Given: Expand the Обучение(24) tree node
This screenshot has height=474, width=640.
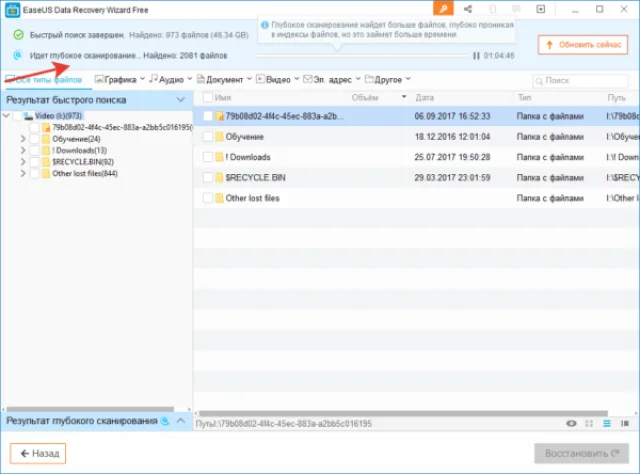Looking at the screenshot, I should [23, 139].
